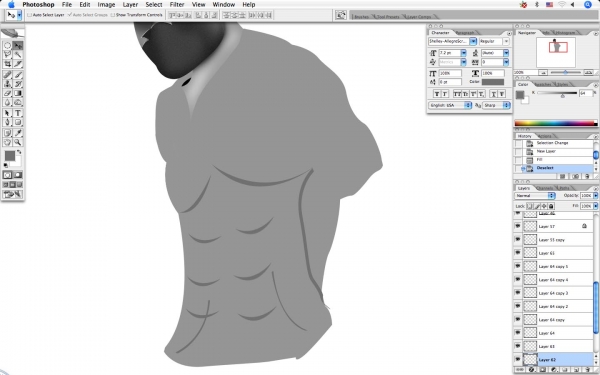The height and width of the screenshot is (375, 600).
Task: Open font family dropdown in Character panel
Action: 473,41
